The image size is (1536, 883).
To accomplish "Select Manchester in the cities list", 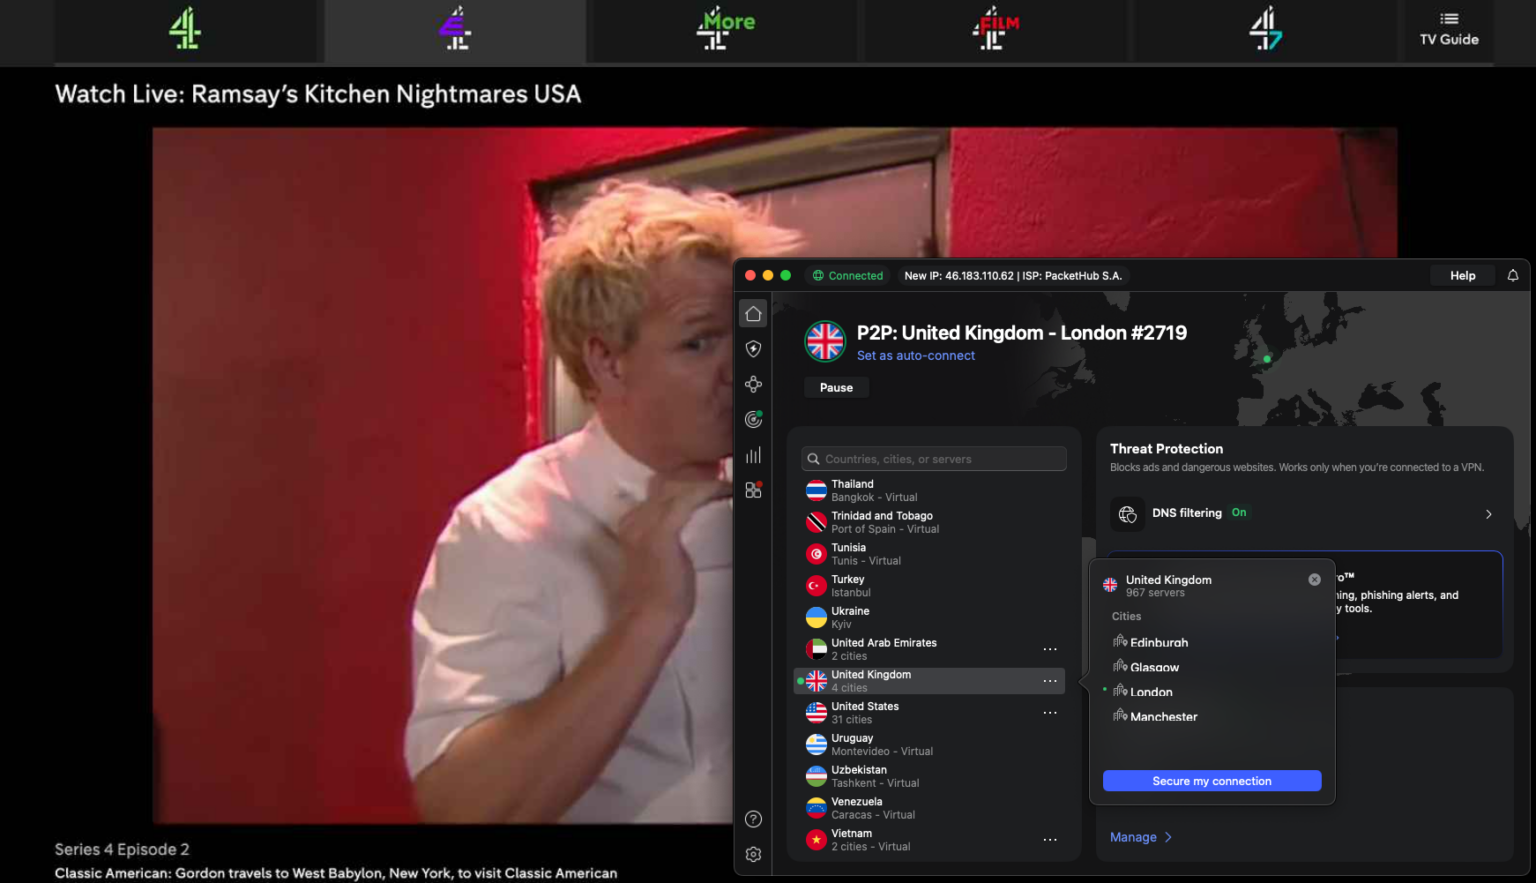I will [x=1155, y=717].
